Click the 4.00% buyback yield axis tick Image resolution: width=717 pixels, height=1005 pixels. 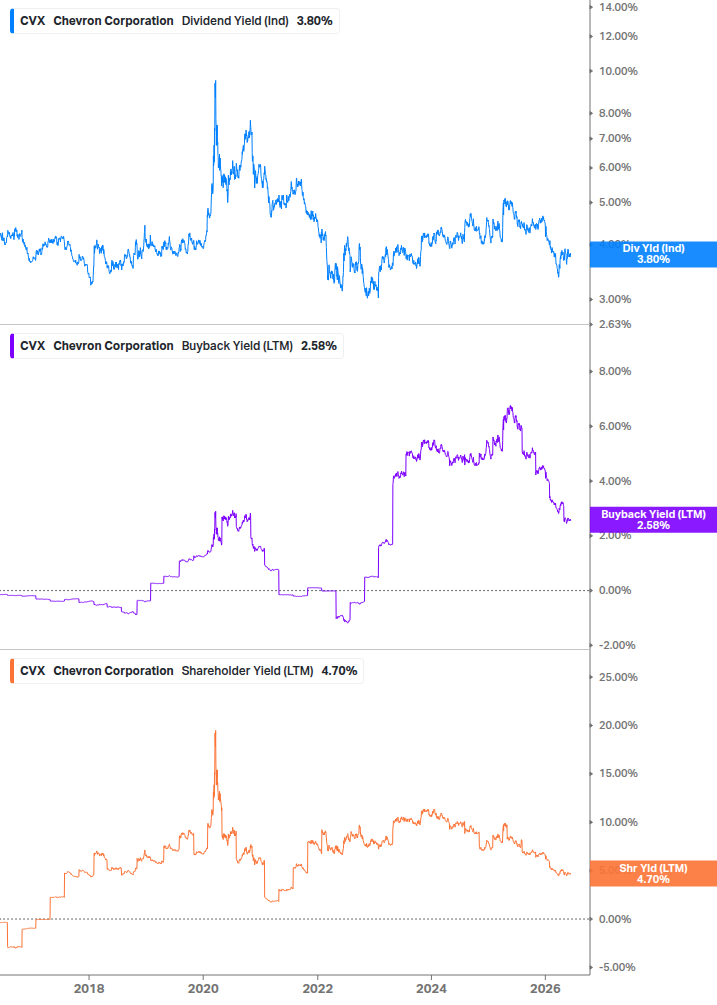615,481
